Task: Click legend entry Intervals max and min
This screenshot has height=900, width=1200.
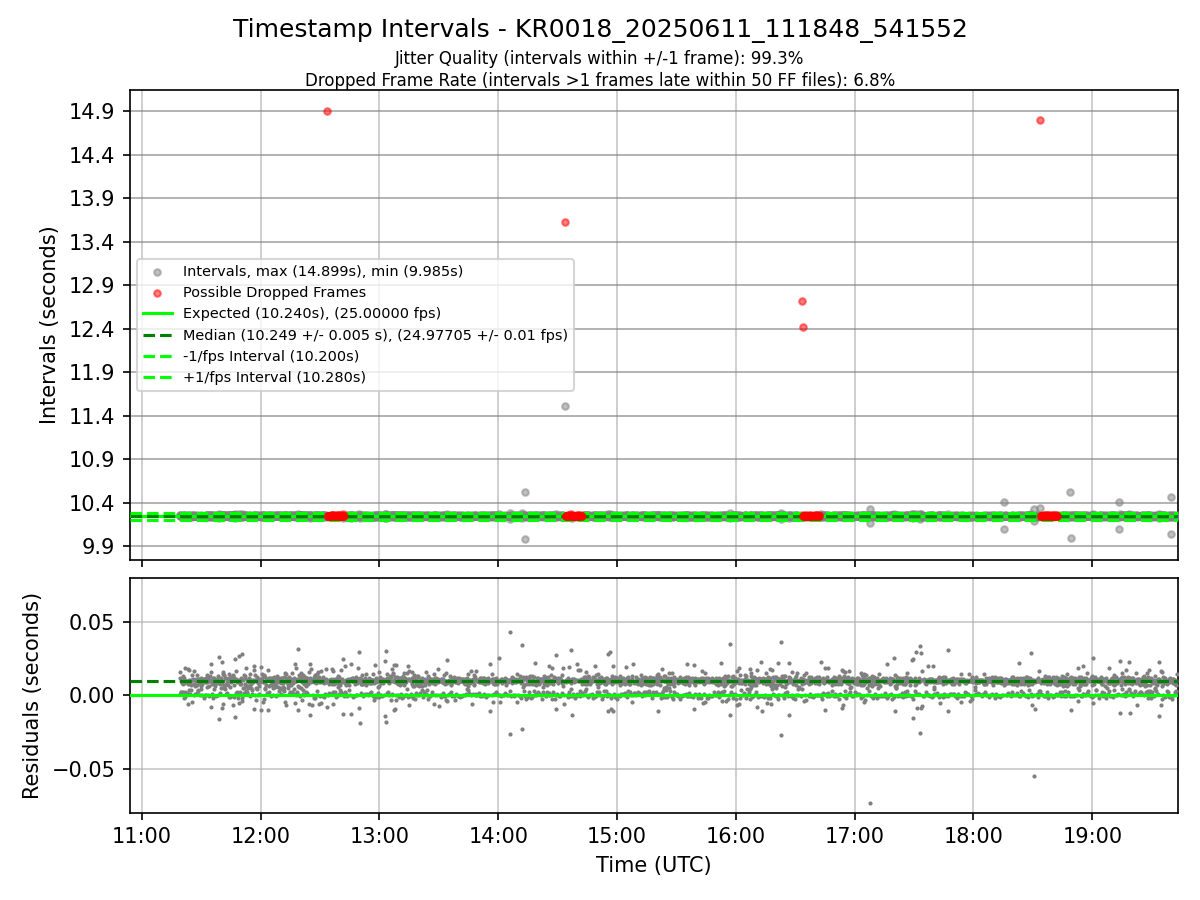Action: [322, 271]
